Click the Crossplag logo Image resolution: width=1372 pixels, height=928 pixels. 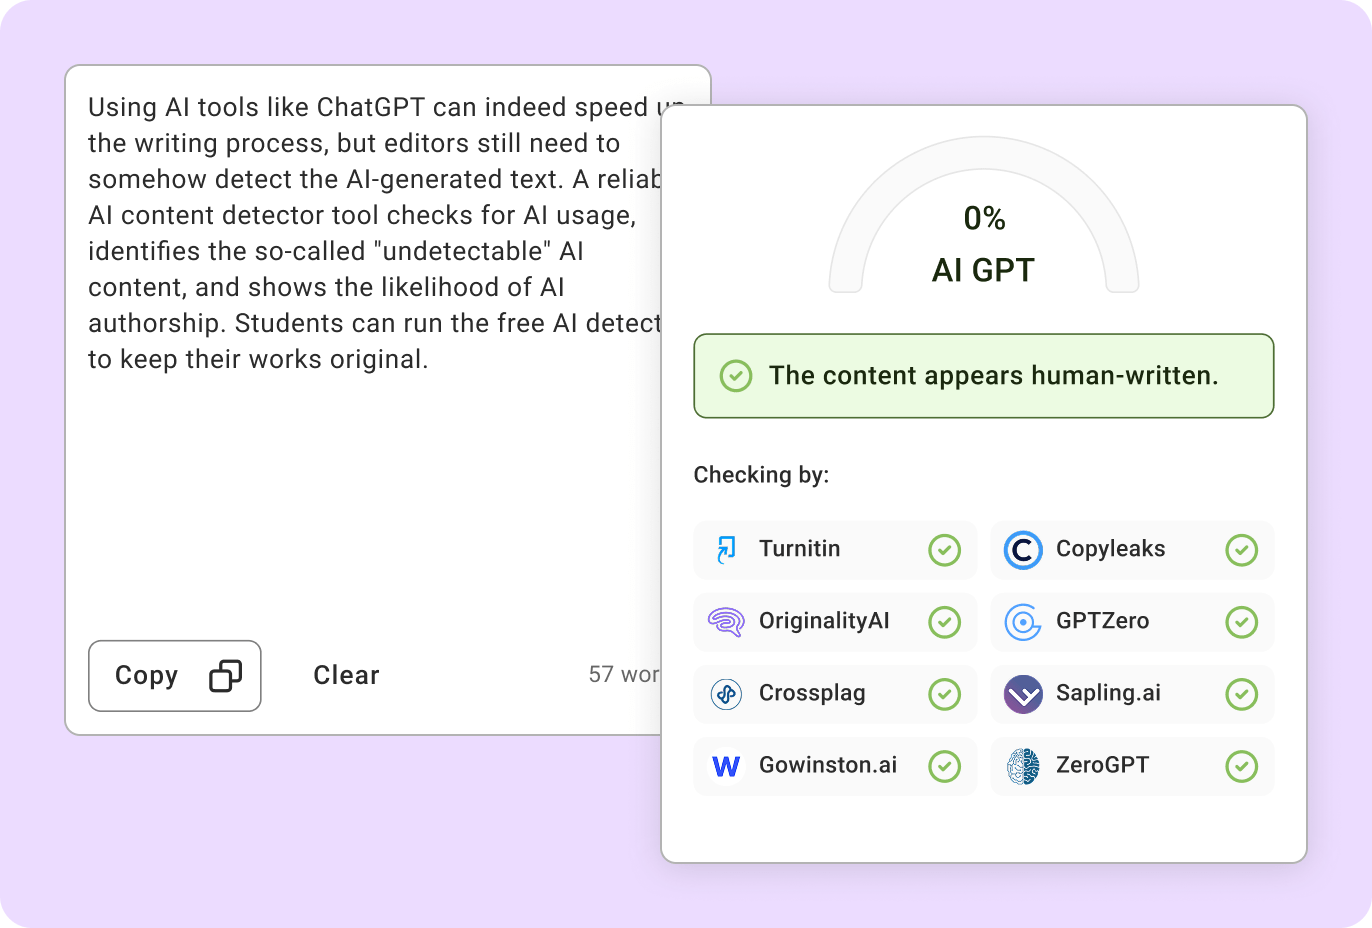tap(726, 693)
